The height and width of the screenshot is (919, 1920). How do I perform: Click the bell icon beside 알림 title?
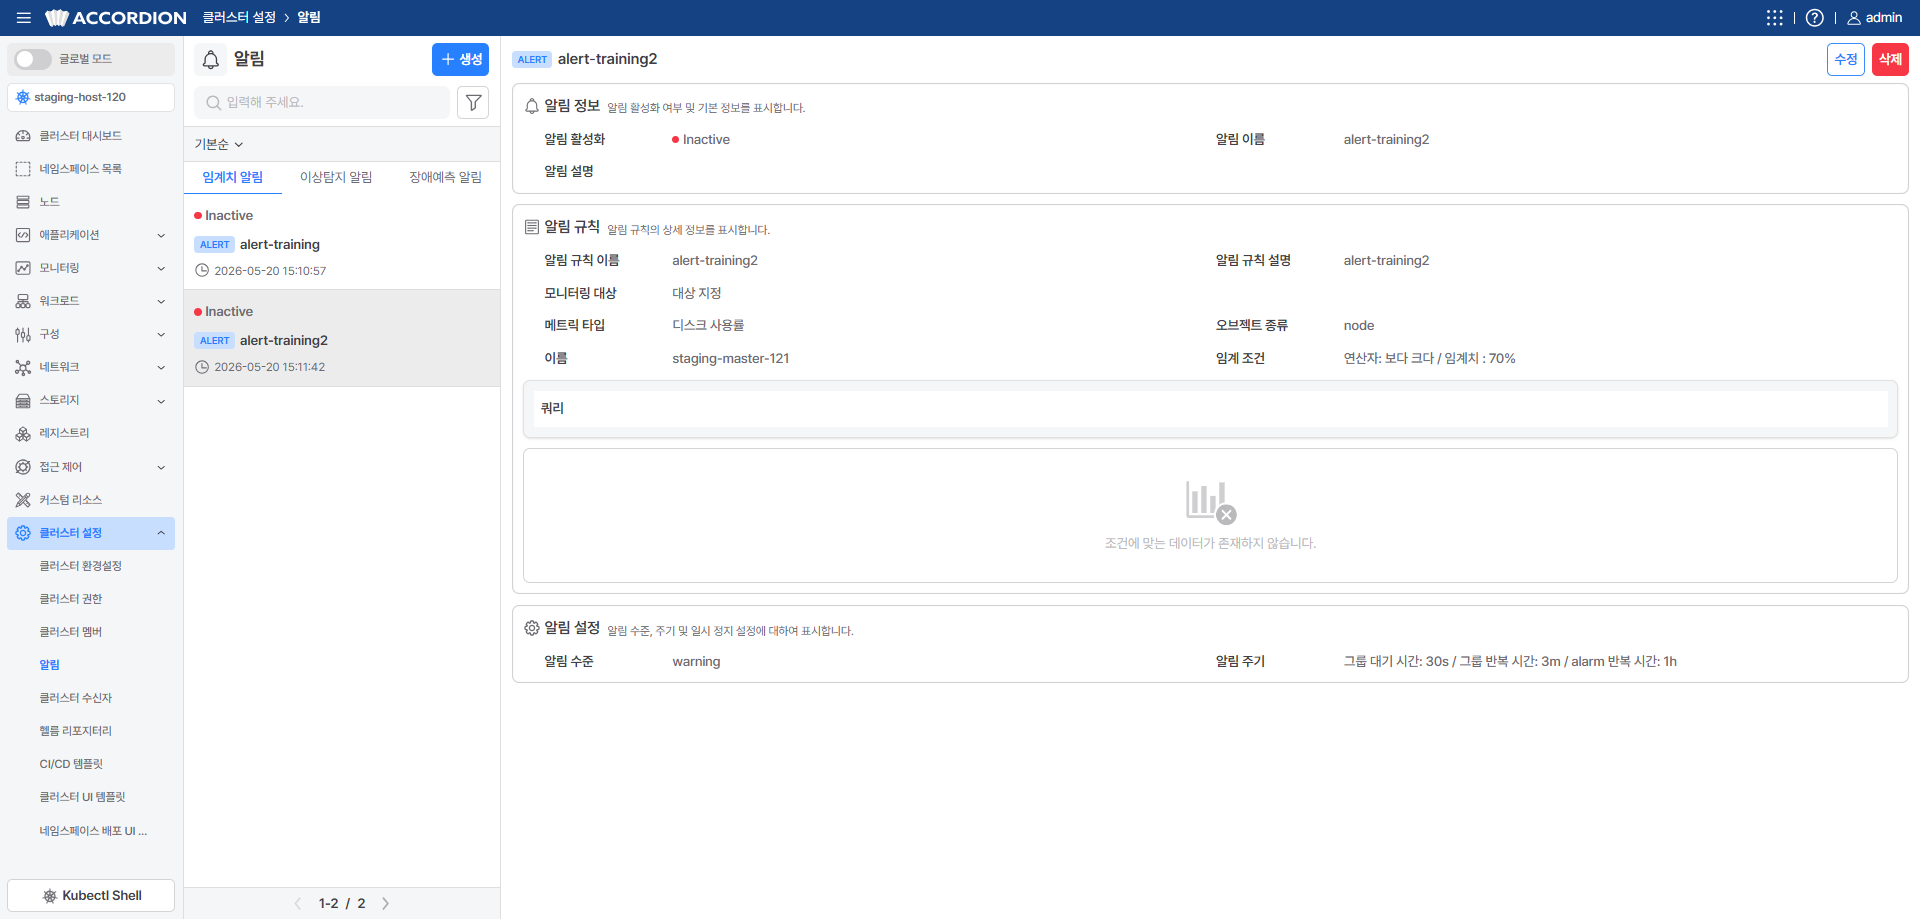pyautogui.click(x=211, y=60)
